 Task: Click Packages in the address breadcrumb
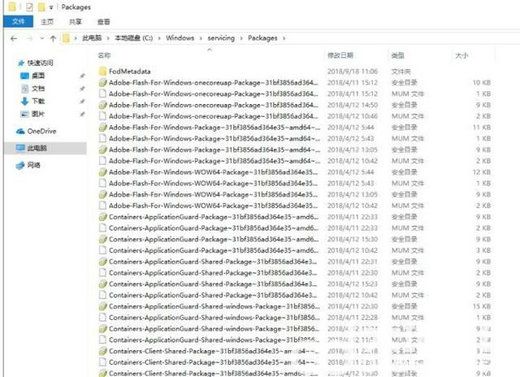tap(262, 38)
